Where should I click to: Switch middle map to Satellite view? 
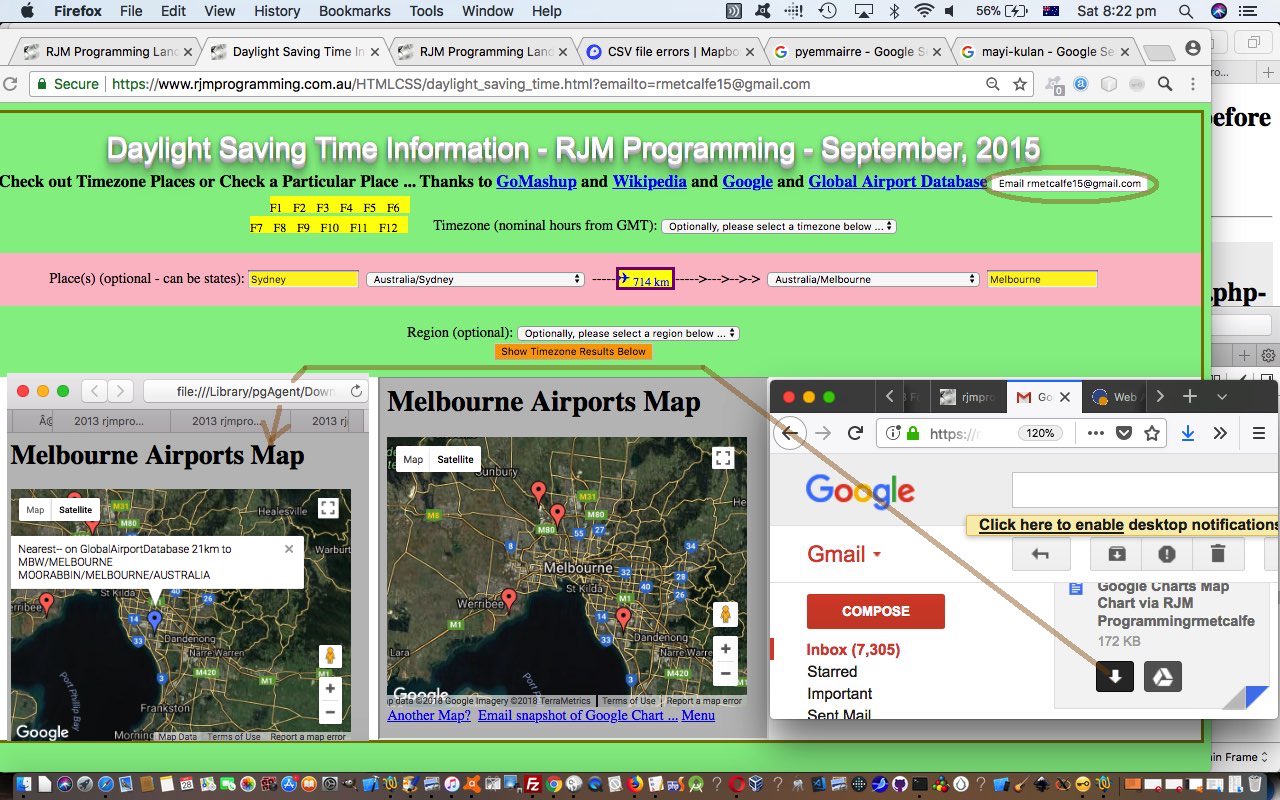455,459
